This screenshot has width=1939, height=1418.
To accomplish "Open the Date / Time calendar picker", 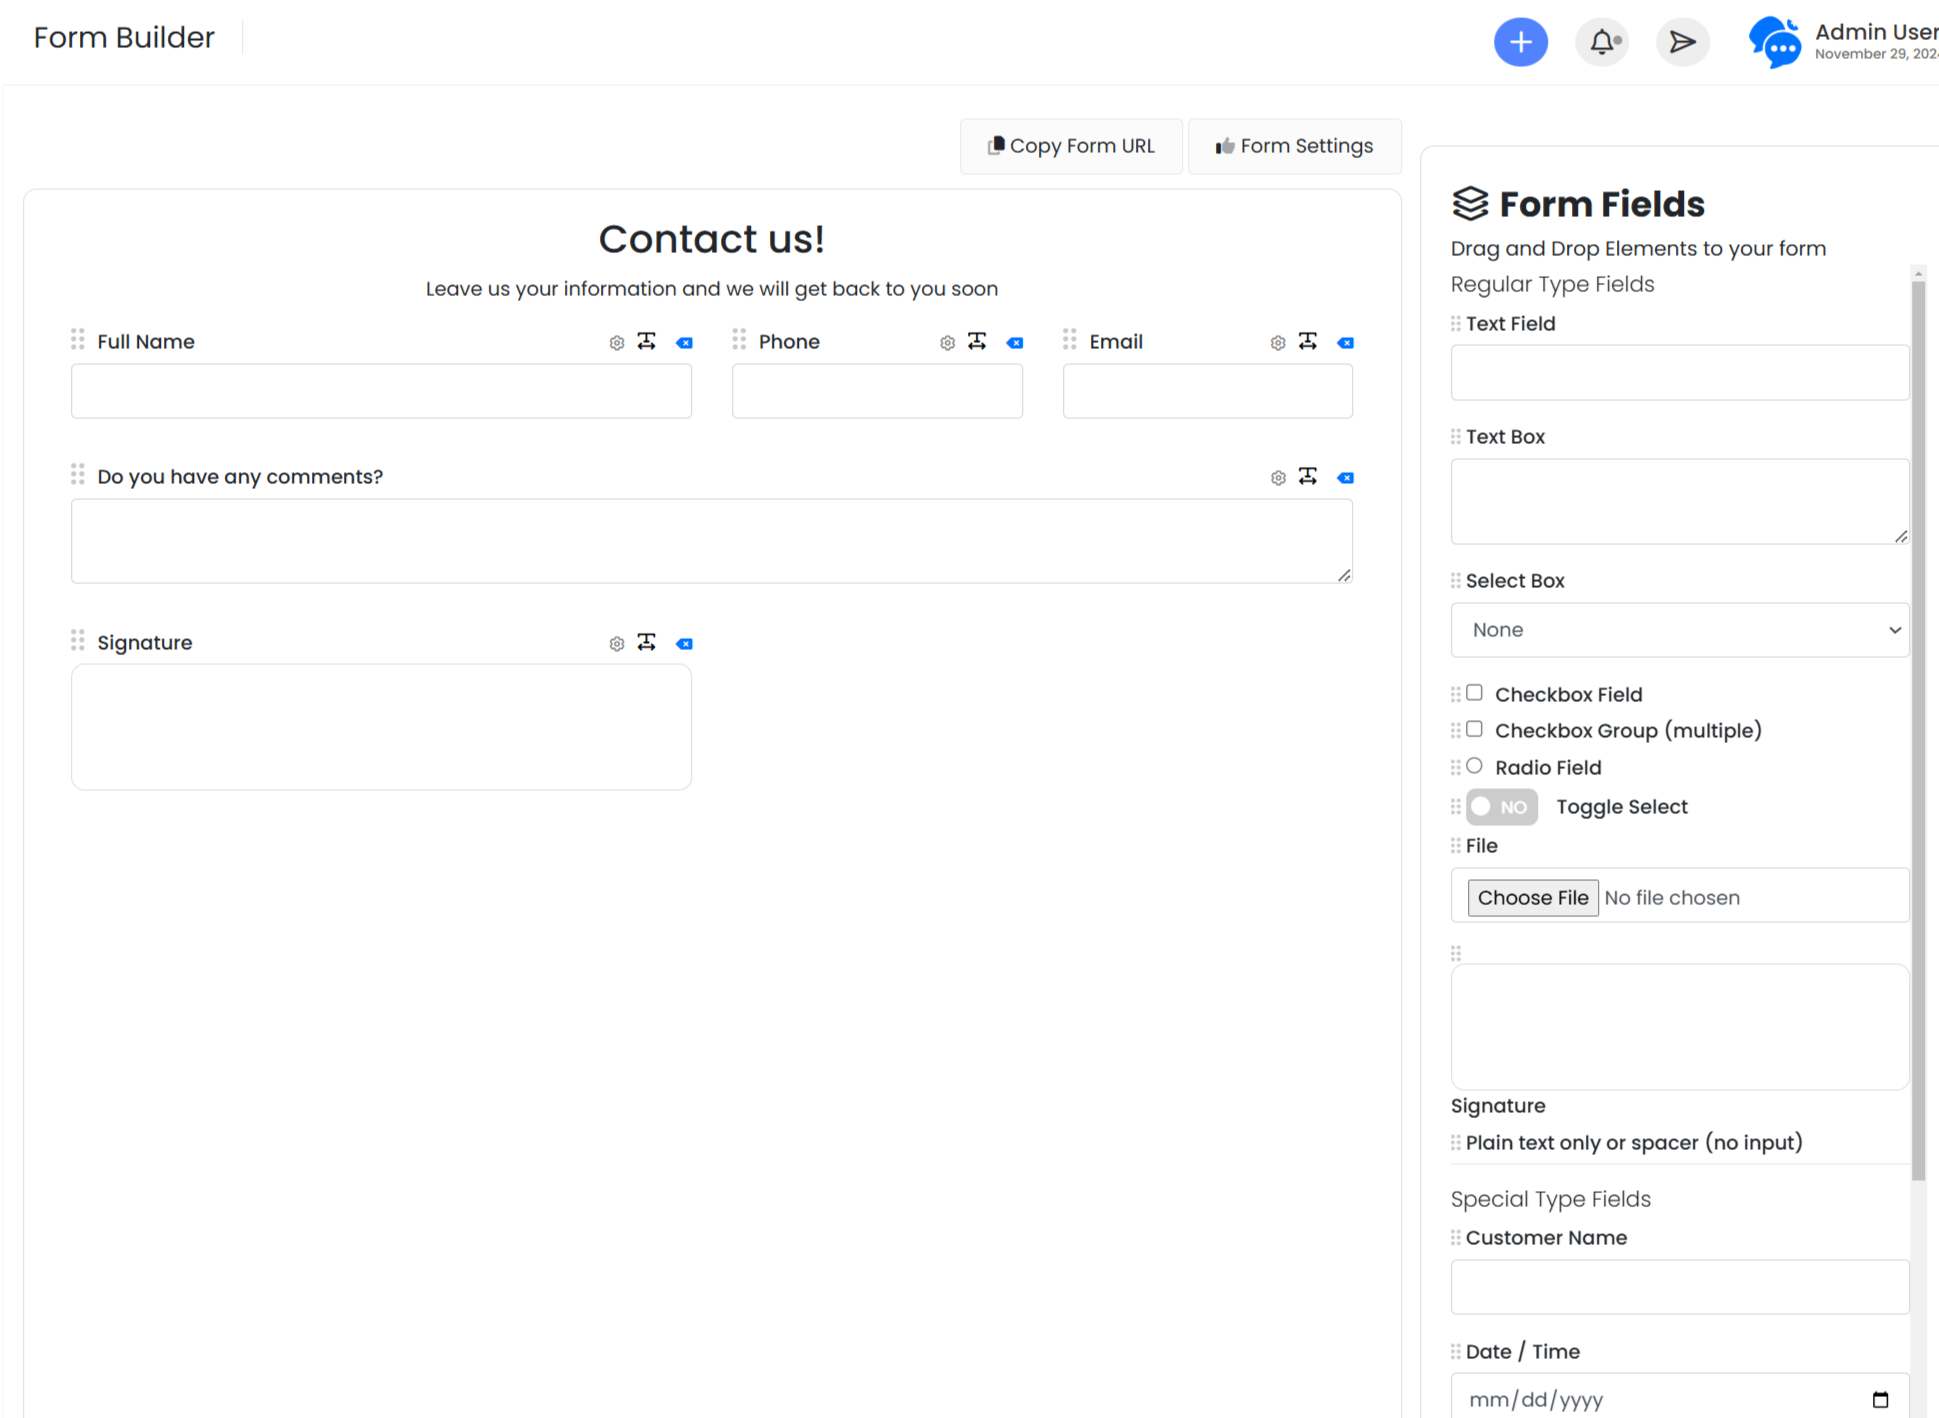I will tap(1879, 1399).
